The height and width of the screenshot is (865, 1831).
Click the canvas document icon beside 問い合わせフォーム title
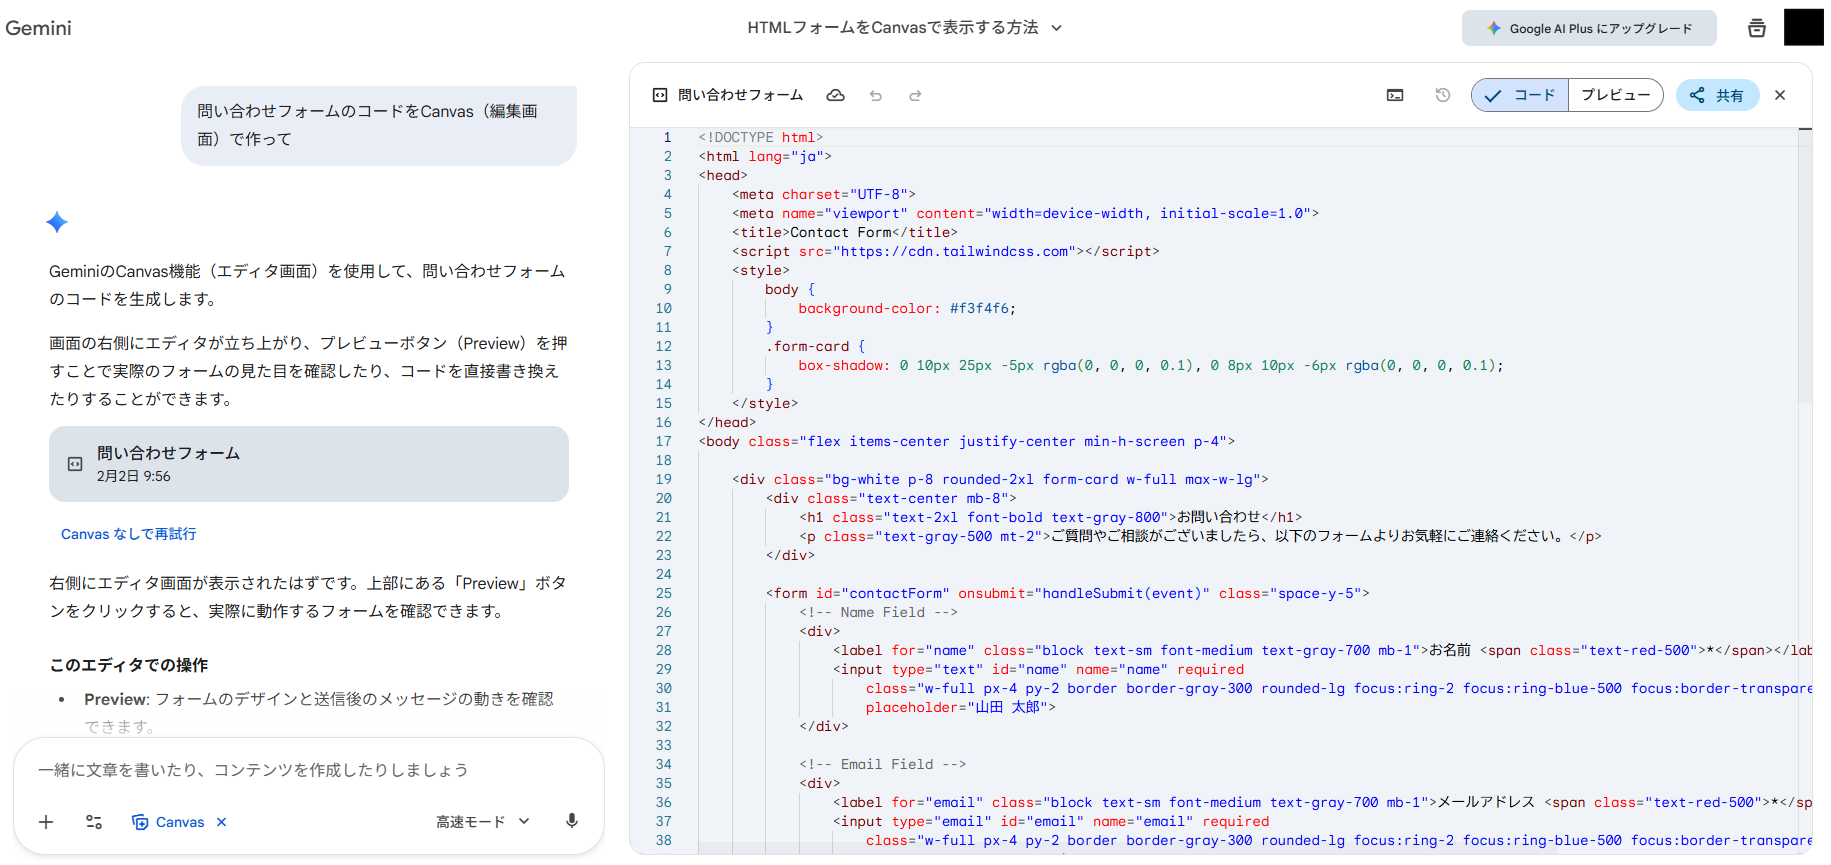[x=660, y=95]
